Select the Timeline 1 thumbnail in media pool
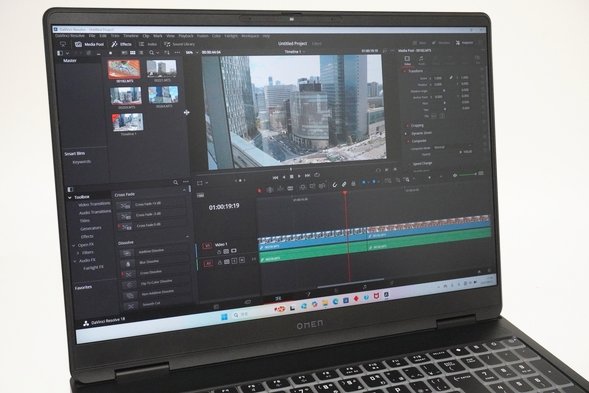The width and height of the screenshot is (589, 393). [128, 124]
